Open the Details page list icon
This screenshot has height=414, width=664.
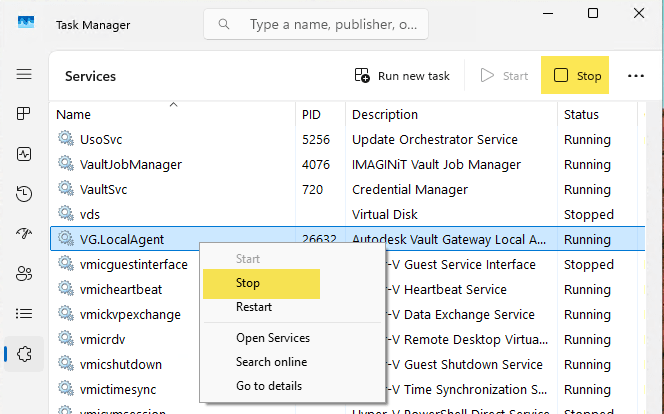(x=24, y=314)
